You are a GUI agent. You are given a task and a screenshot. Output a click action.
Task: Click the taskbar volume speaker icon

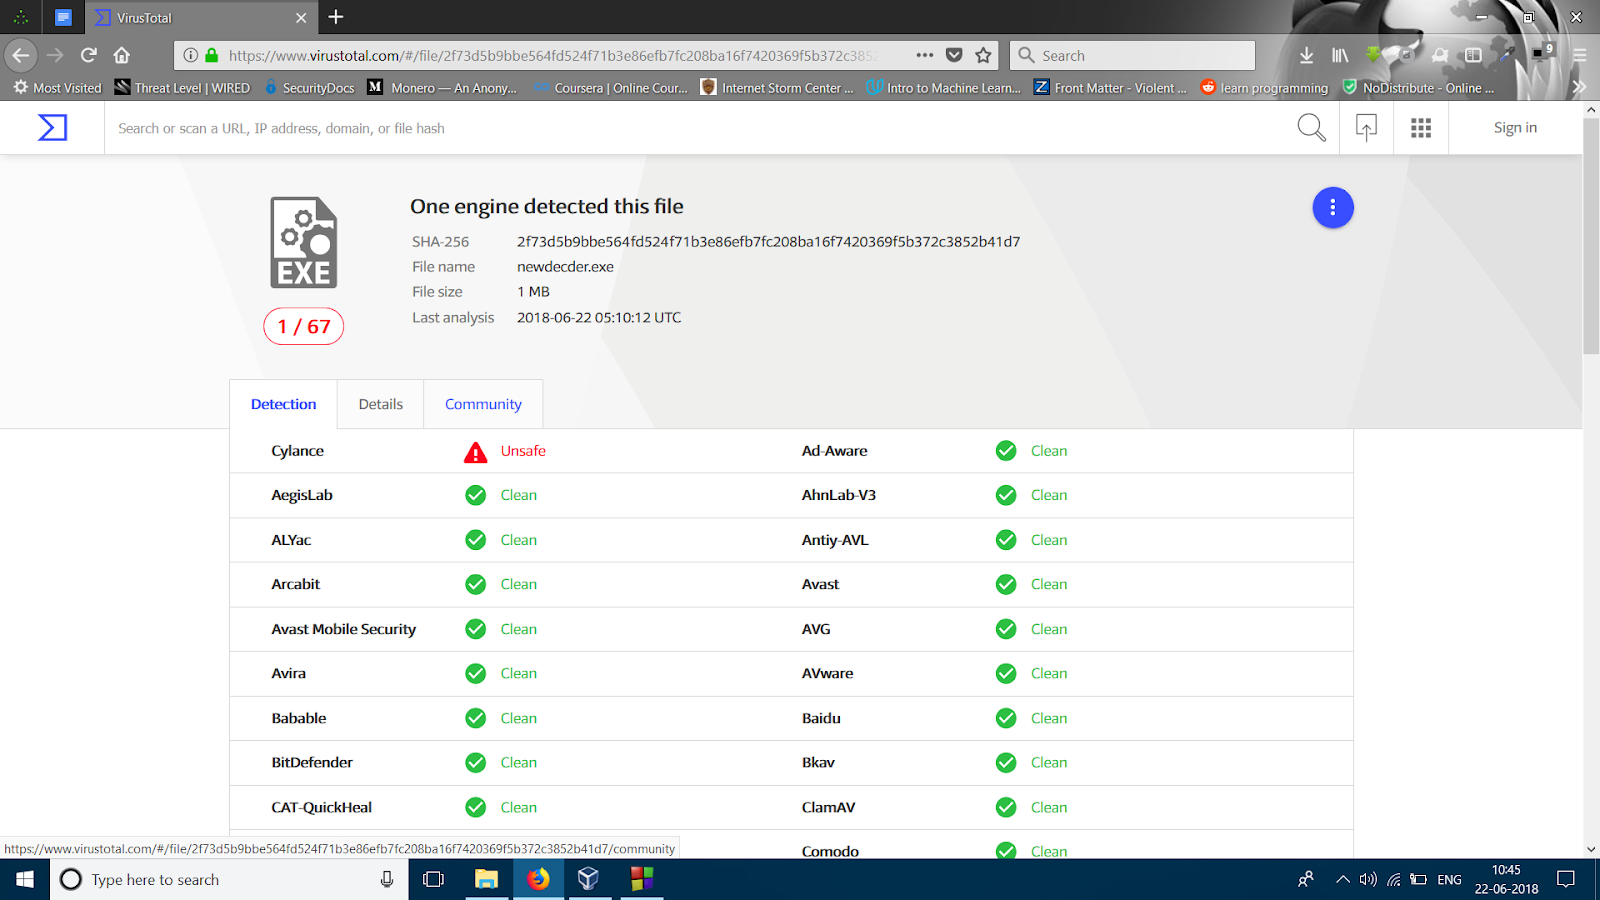coord(1368,880)
